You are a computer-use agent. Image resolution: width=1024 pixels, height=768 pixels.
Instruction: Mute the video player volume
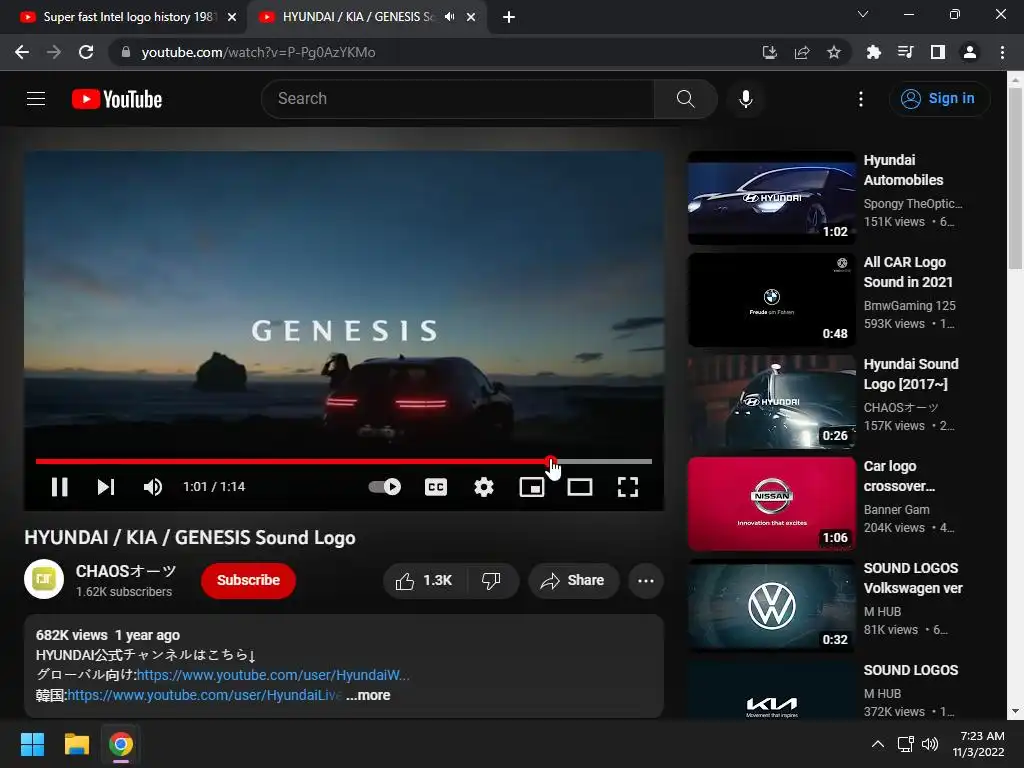tap(153, 487)
